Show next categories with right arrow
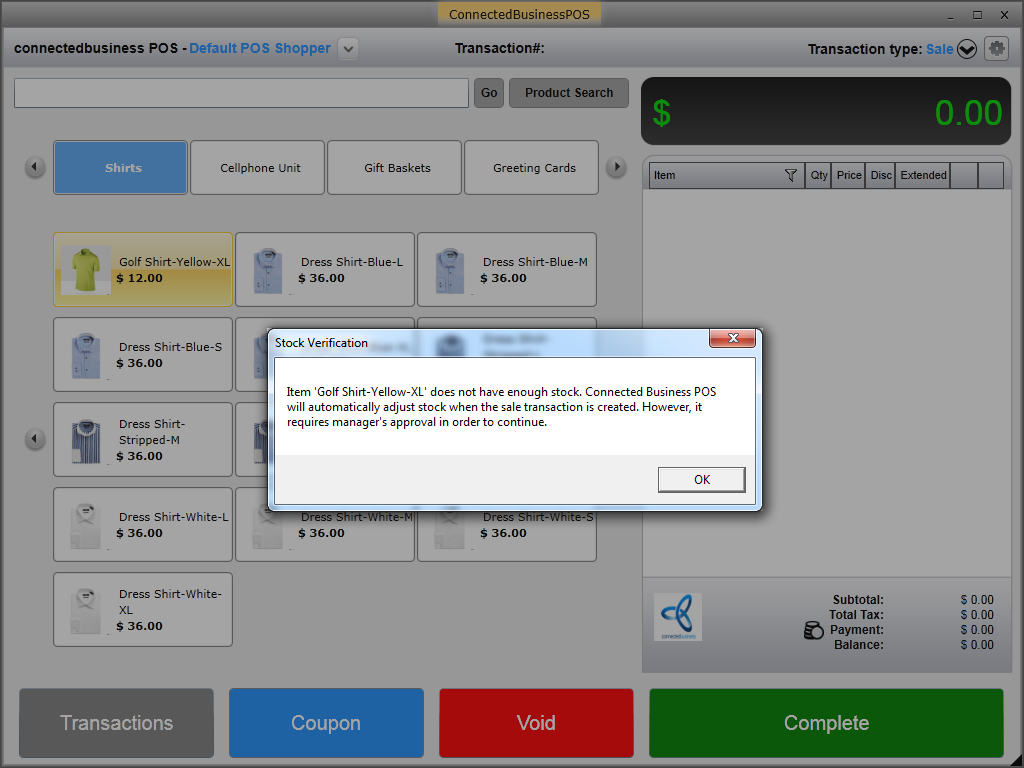Viewport: 1024px width, 768px height. tap(616, 167)
